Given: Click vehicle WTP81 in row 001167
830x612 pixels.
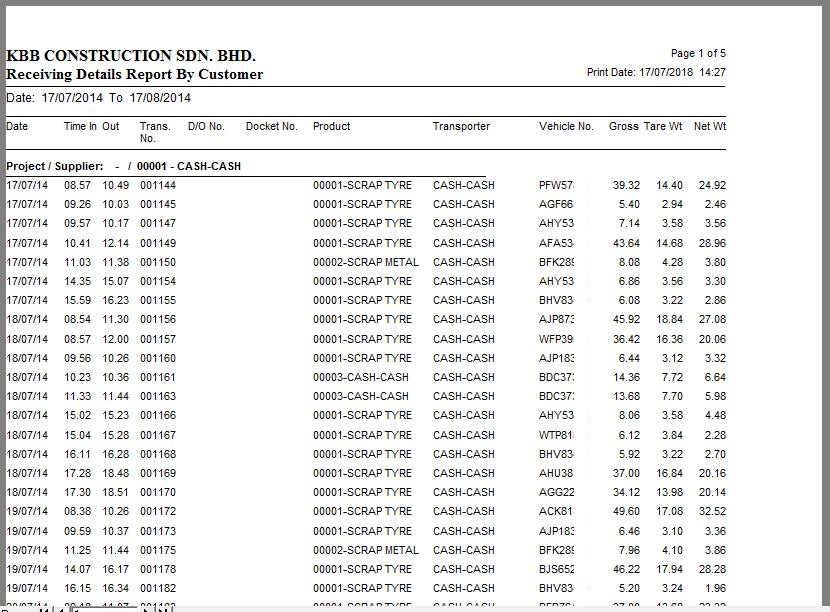Looking at the screenshot, I should [x=556, y=436].
